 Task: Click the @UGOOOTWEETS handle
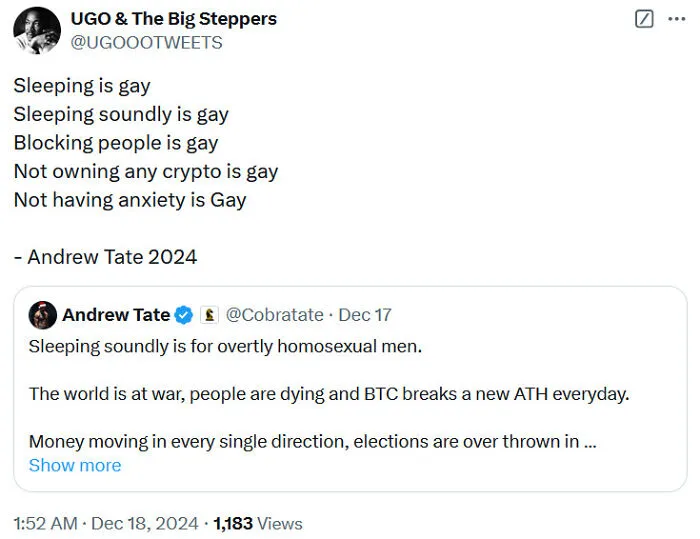pyautogui.click(x=146, y=42)
